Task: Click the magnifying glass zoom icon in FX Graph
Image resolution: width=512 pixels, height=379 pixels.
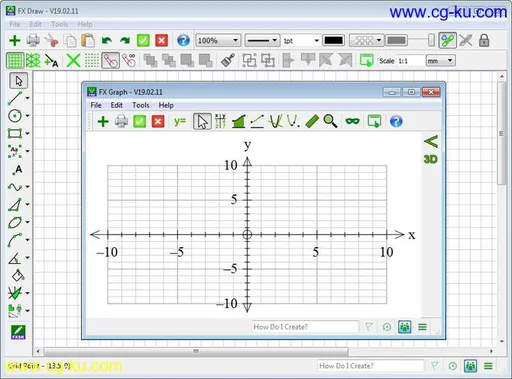Action: (330, 121)
